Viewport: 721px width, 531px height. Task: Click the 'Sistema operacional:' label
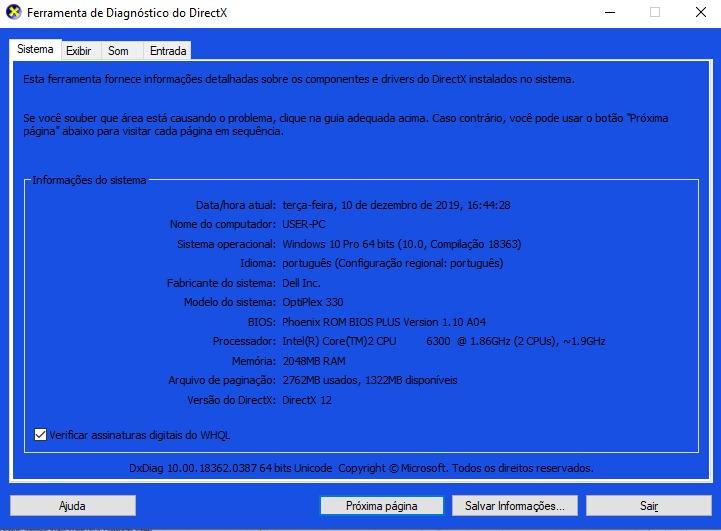coord(227,244)
